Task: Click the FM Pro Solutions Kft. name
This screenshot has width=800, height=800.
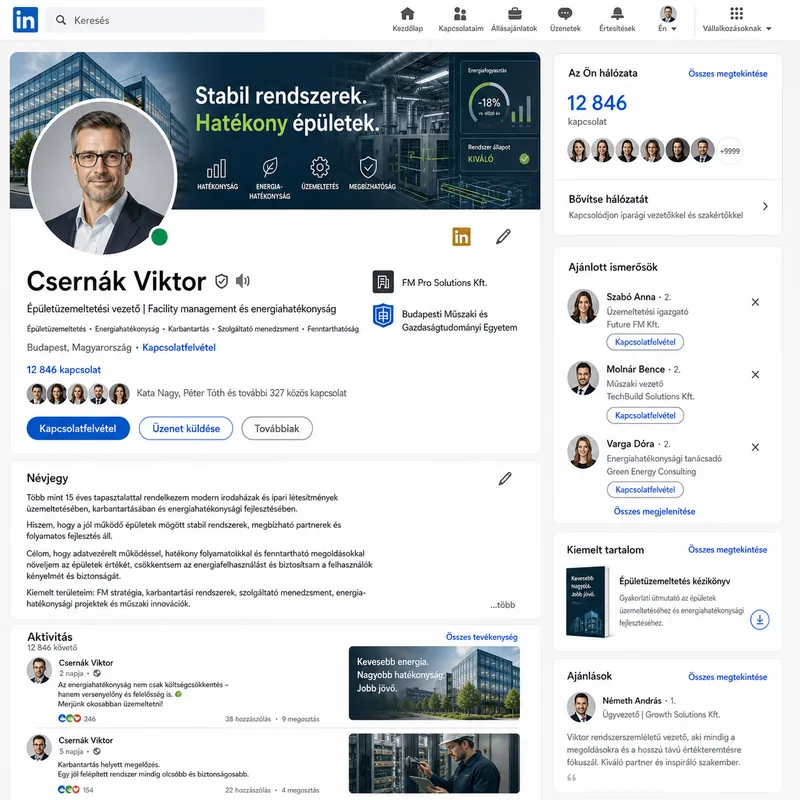Action: click(x=444, y=282)
